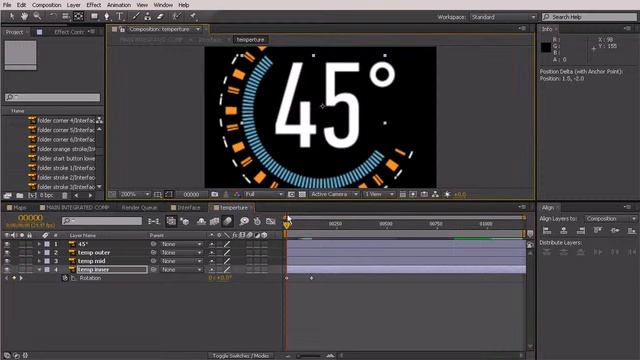Switch to MAIN INTEGRATED COMP timeline tab
Image resolution: width=640 pixels, height=360 pixels.
(x=78, y=207)
